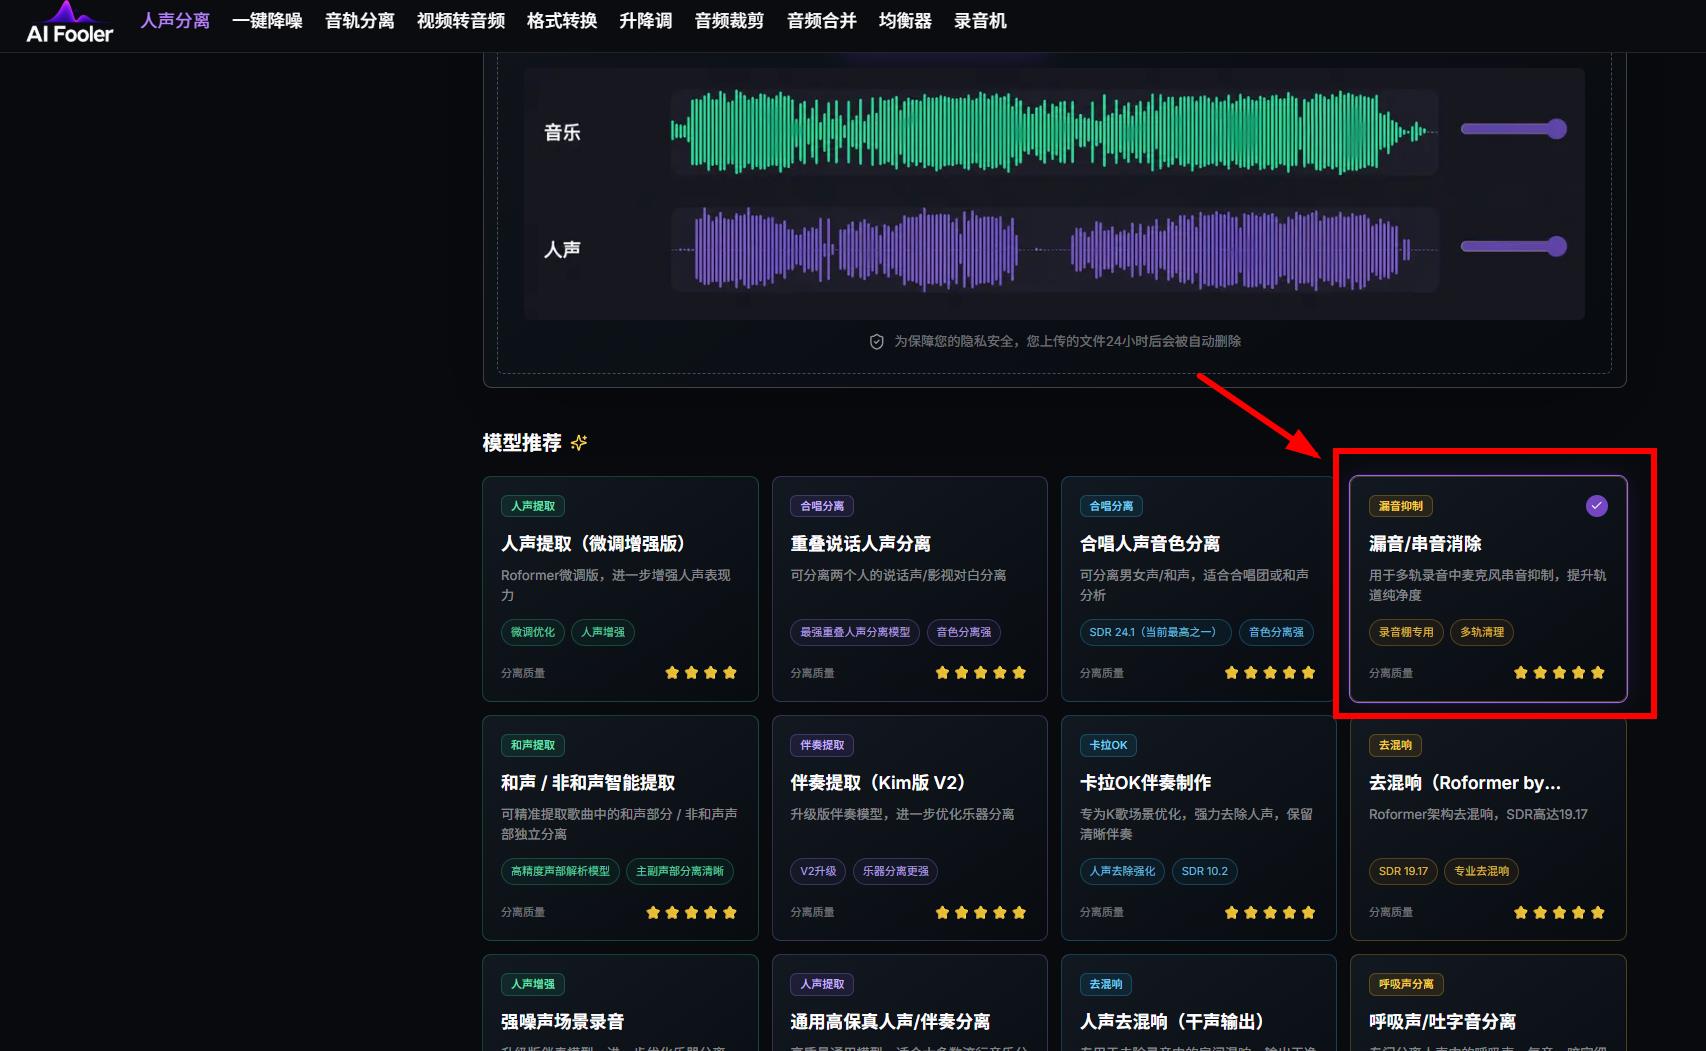Image resolution: width=1706 pixels, height=1051 pixels.
Task: Select the 重叠说话人声分离 model card
Action: coord(910,589)
